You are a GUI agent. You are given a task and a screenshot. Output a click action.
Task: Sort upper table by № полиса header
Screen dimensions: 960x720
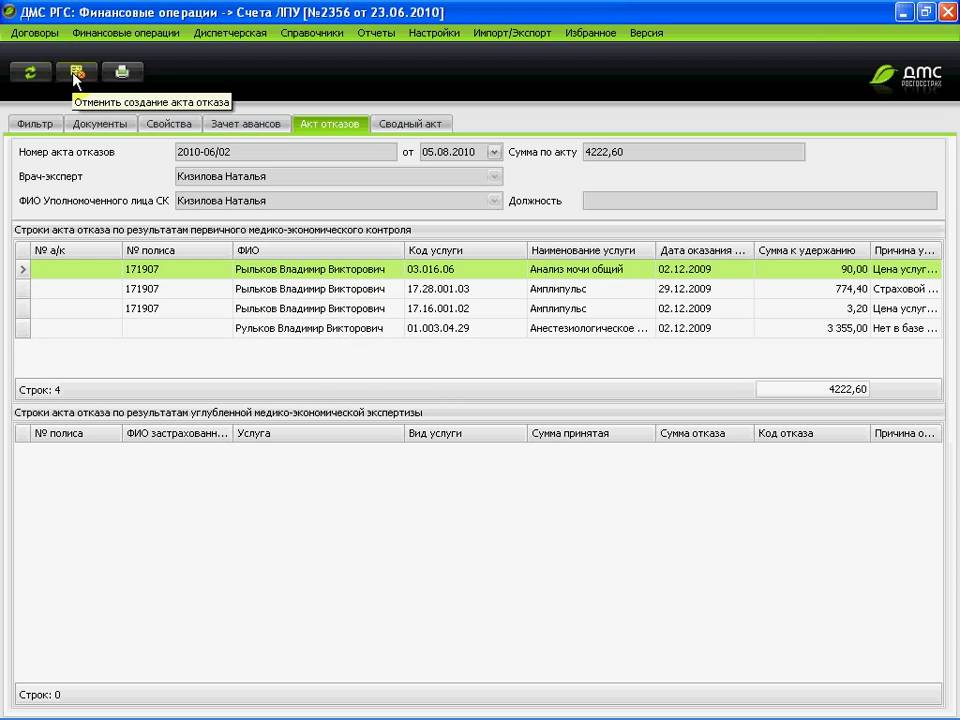[x=177, y=250]
